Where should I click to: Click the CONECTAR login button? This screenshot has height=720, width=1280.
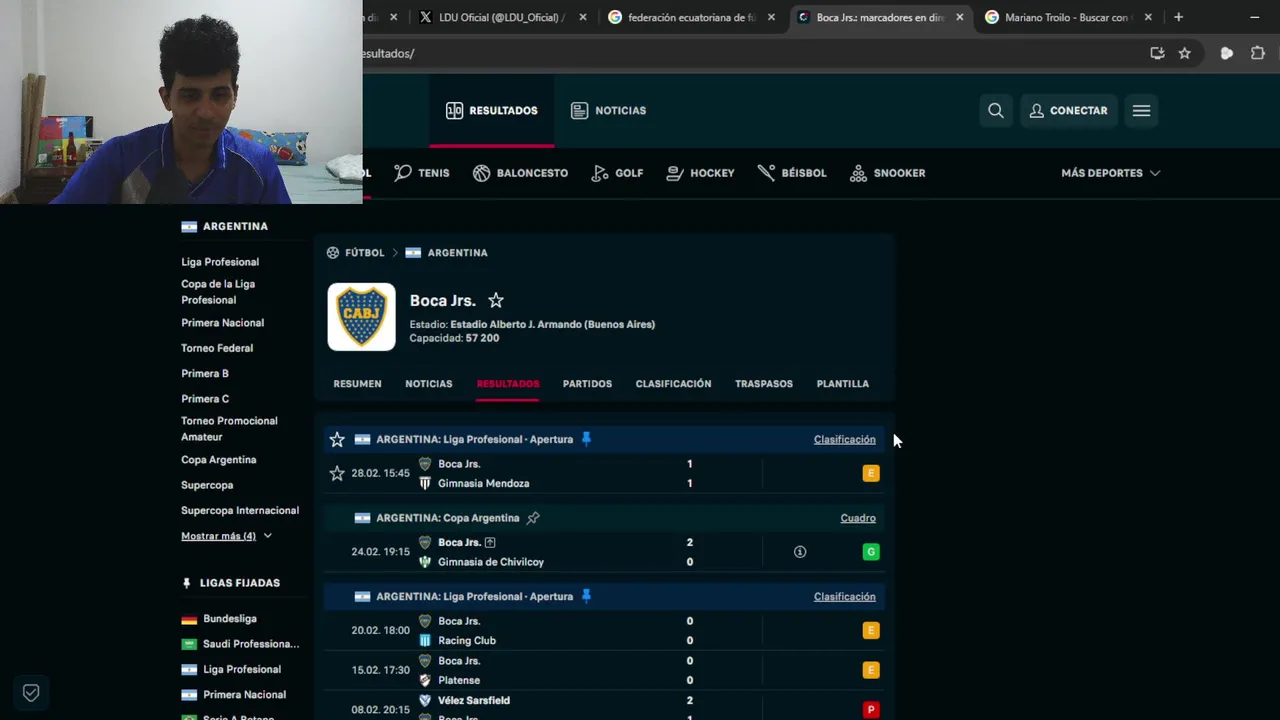point(1068,111)
